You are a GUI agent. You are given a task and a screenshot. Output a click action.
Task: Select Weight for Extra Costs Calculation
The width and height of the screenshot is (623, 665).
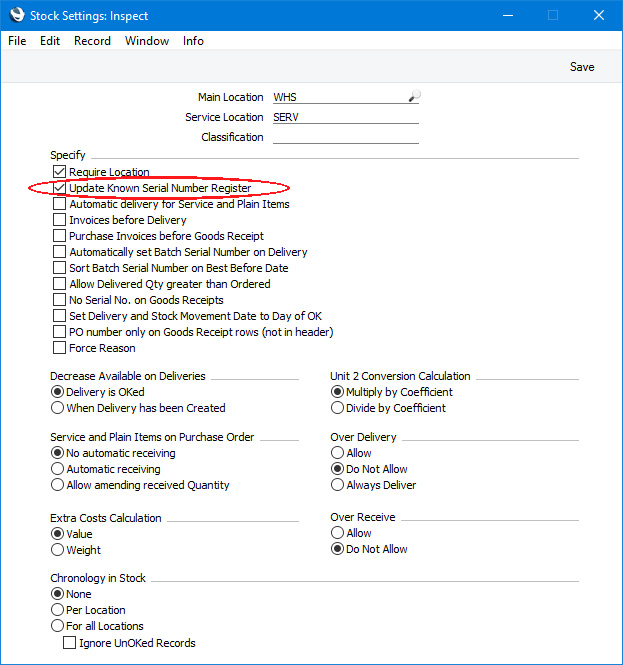pyautogui.click(x=57, y=550)
